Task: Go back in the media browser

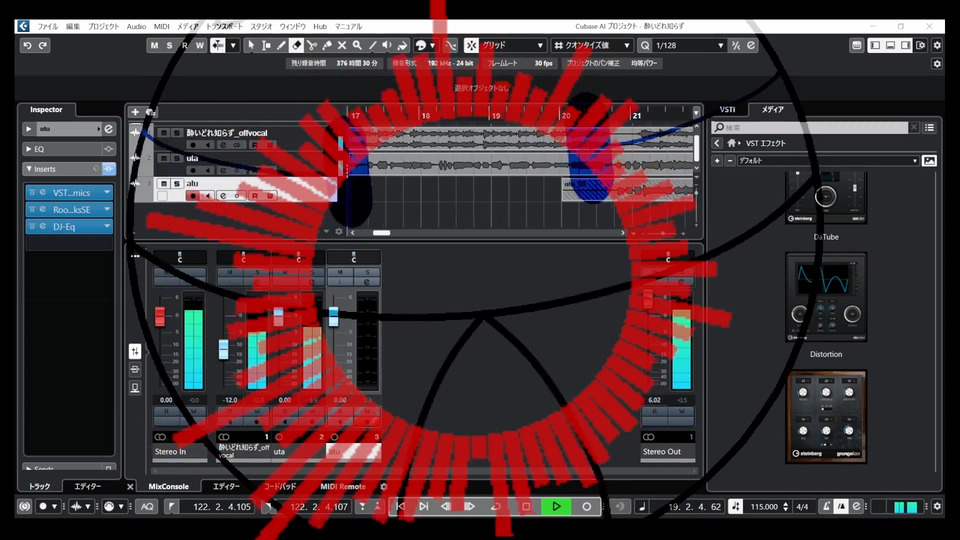Action: coord(717,143)
